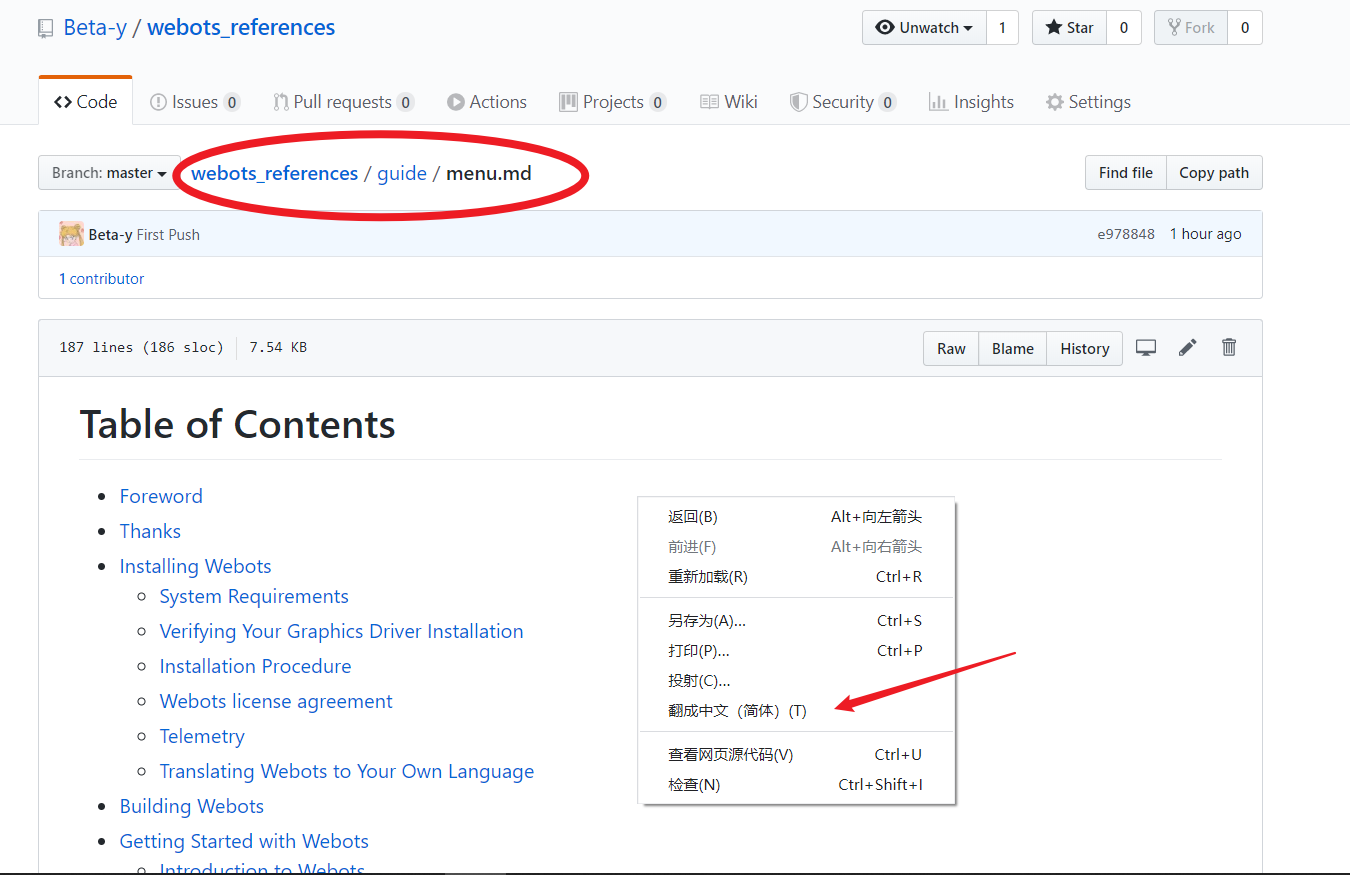Viewport: 1350px width, 875px height.
Task: Click Beta-y avatar in commit row
Action: [x=71, y=234]
